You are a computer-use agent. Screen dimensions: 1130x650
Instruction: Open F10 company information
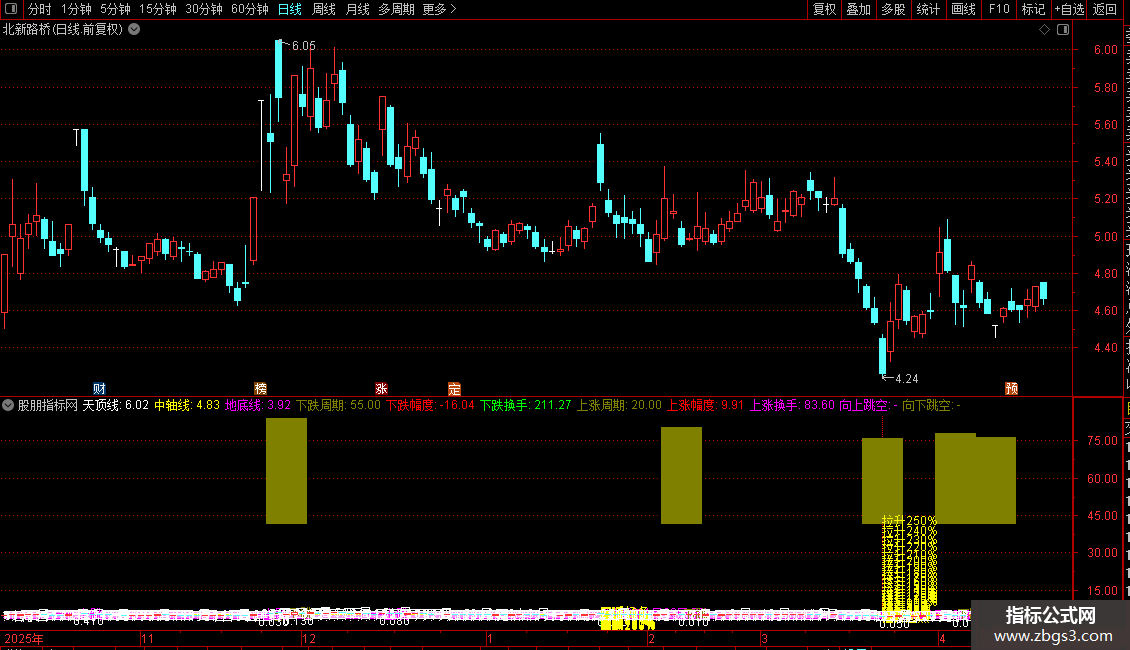[998, 9]
